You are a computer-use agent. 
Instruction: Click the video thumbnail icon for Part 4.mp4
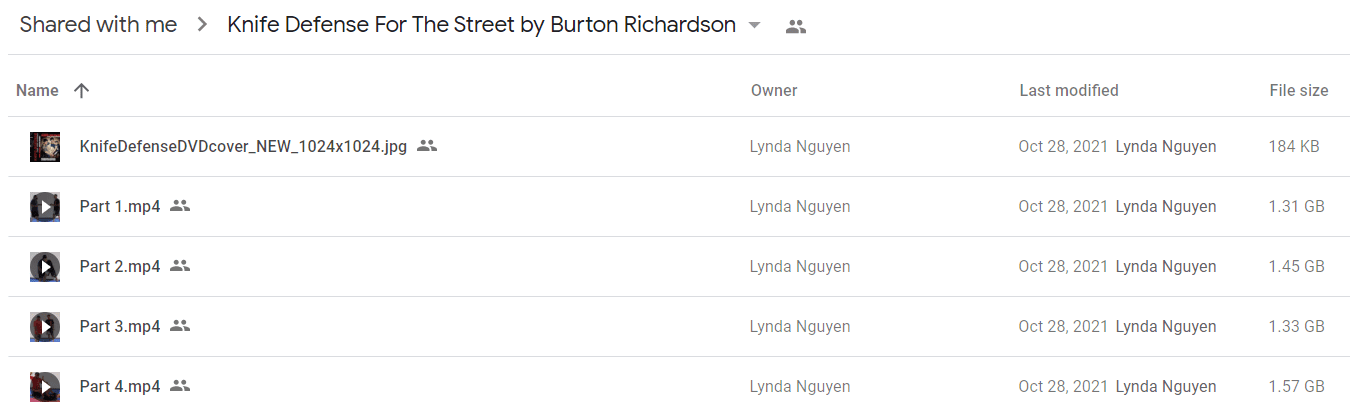pyautogui.click(x=45, y=387)
